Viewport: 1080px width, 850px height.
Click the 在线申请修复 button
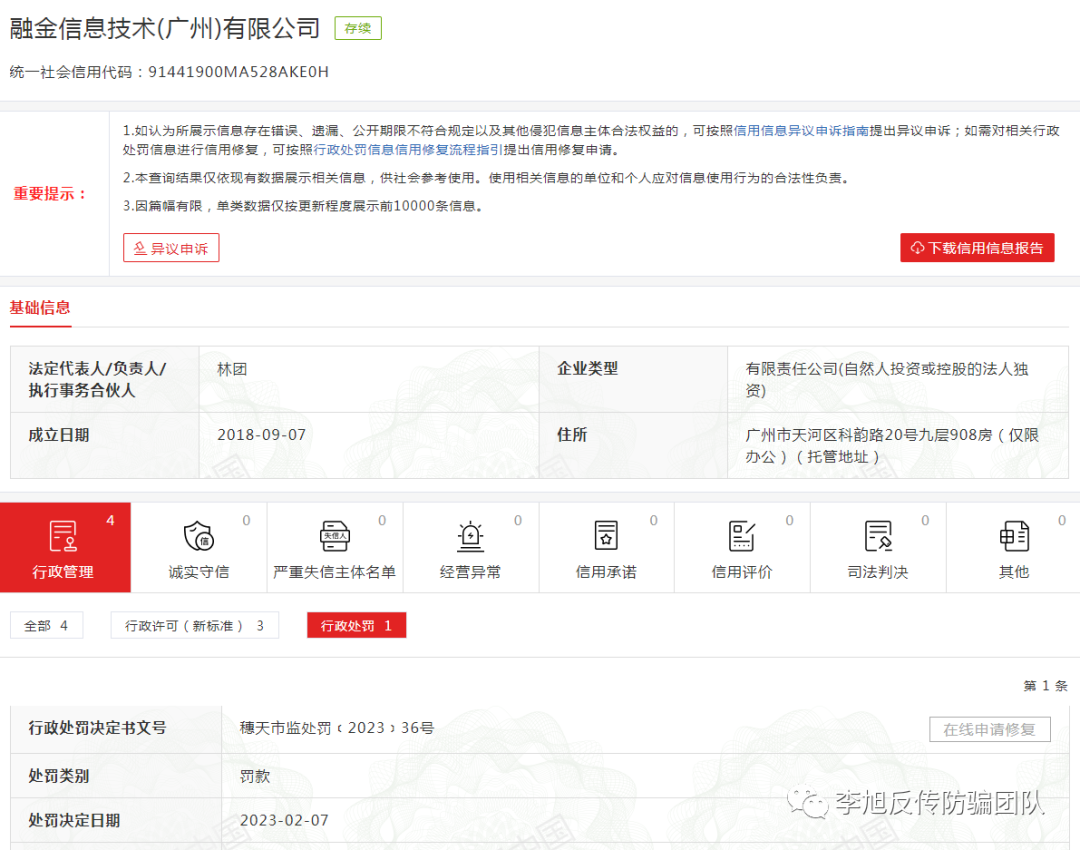(989, 729)
